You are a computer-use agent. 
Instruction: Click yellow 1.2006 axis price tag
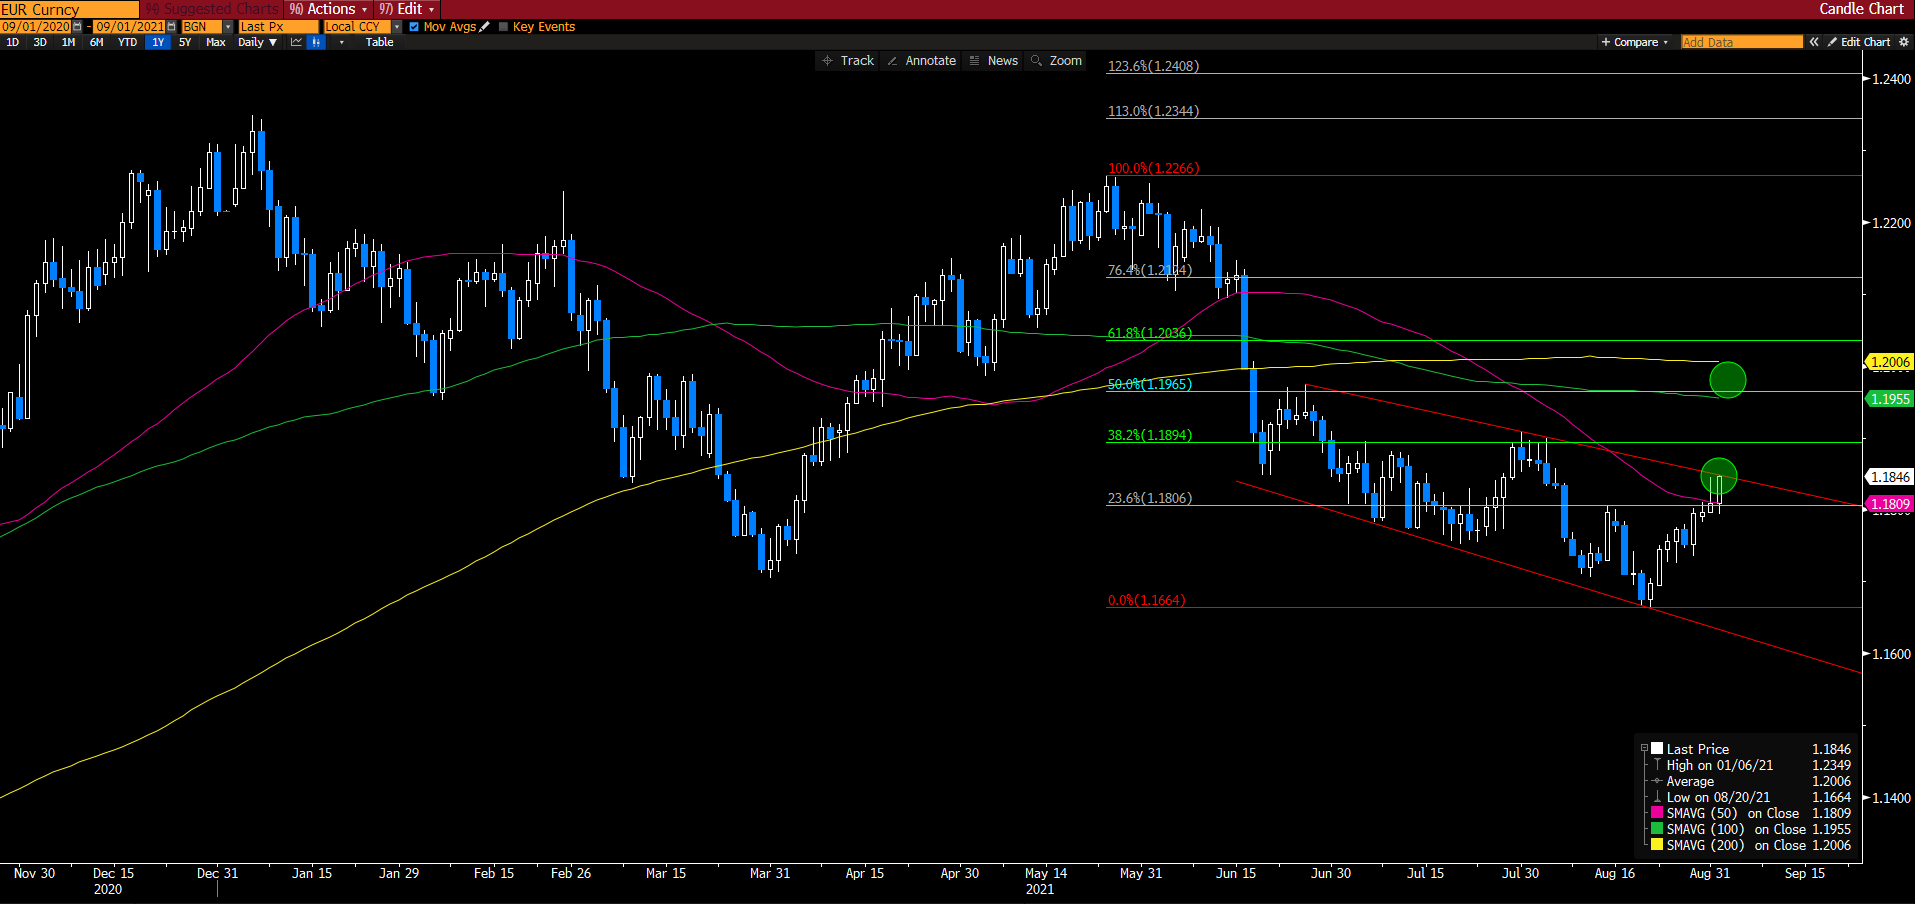point(1889,362)
